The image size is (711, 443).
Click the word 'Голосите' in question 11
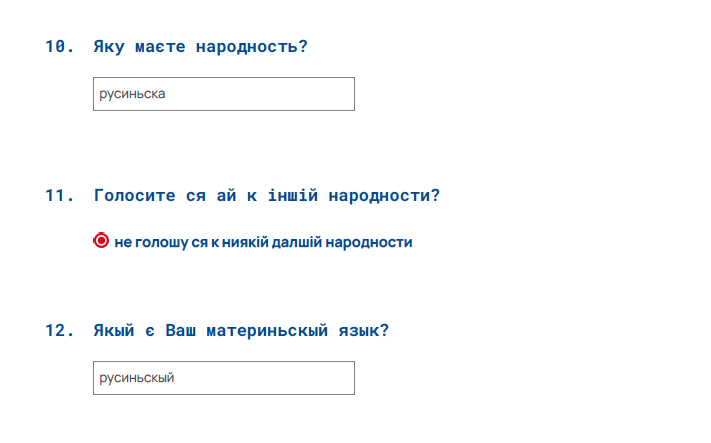pos(134,195)
